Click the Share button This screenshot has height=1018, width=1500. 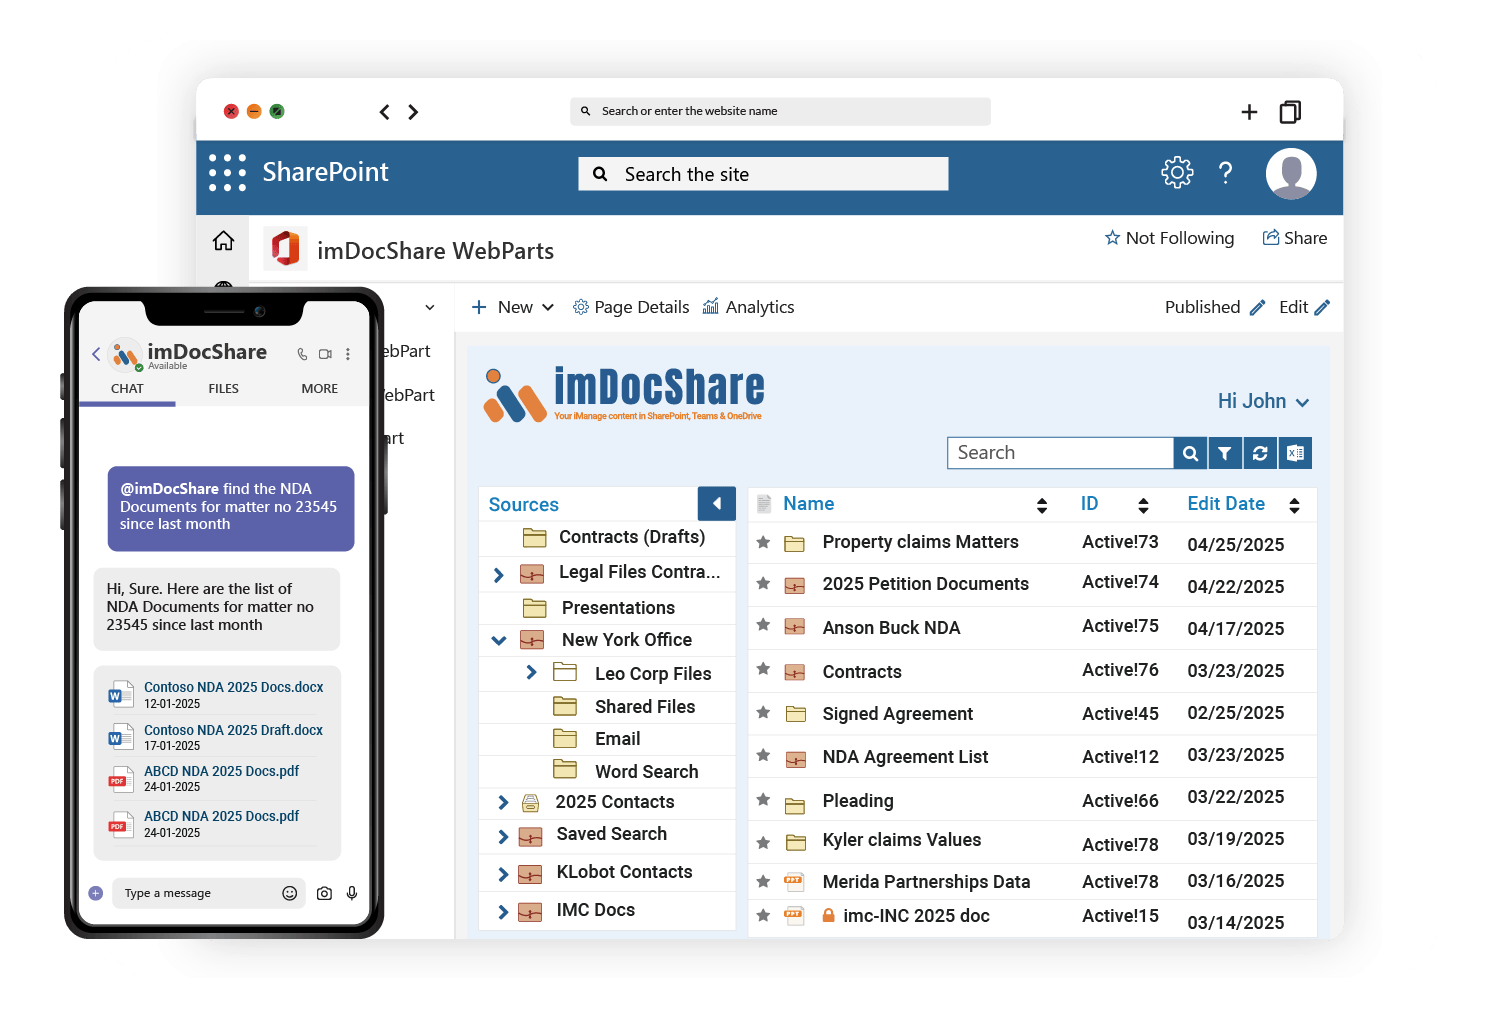pos(1295,238)
